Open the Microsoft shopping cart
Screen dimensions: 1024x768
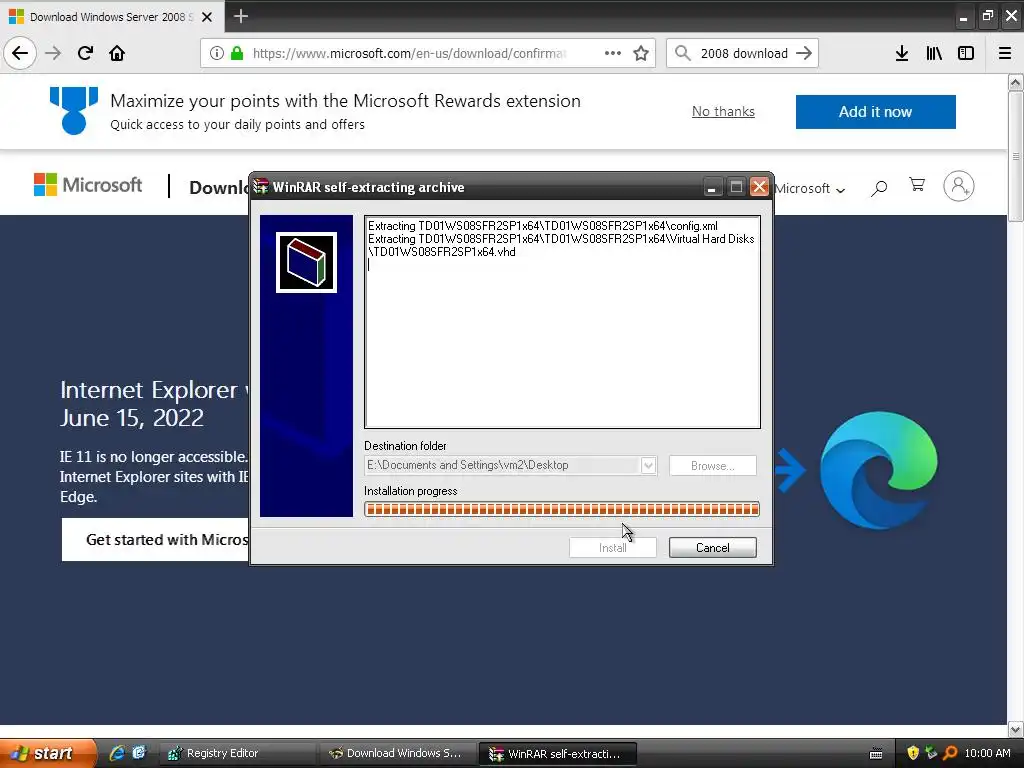(x=917, y=185)
